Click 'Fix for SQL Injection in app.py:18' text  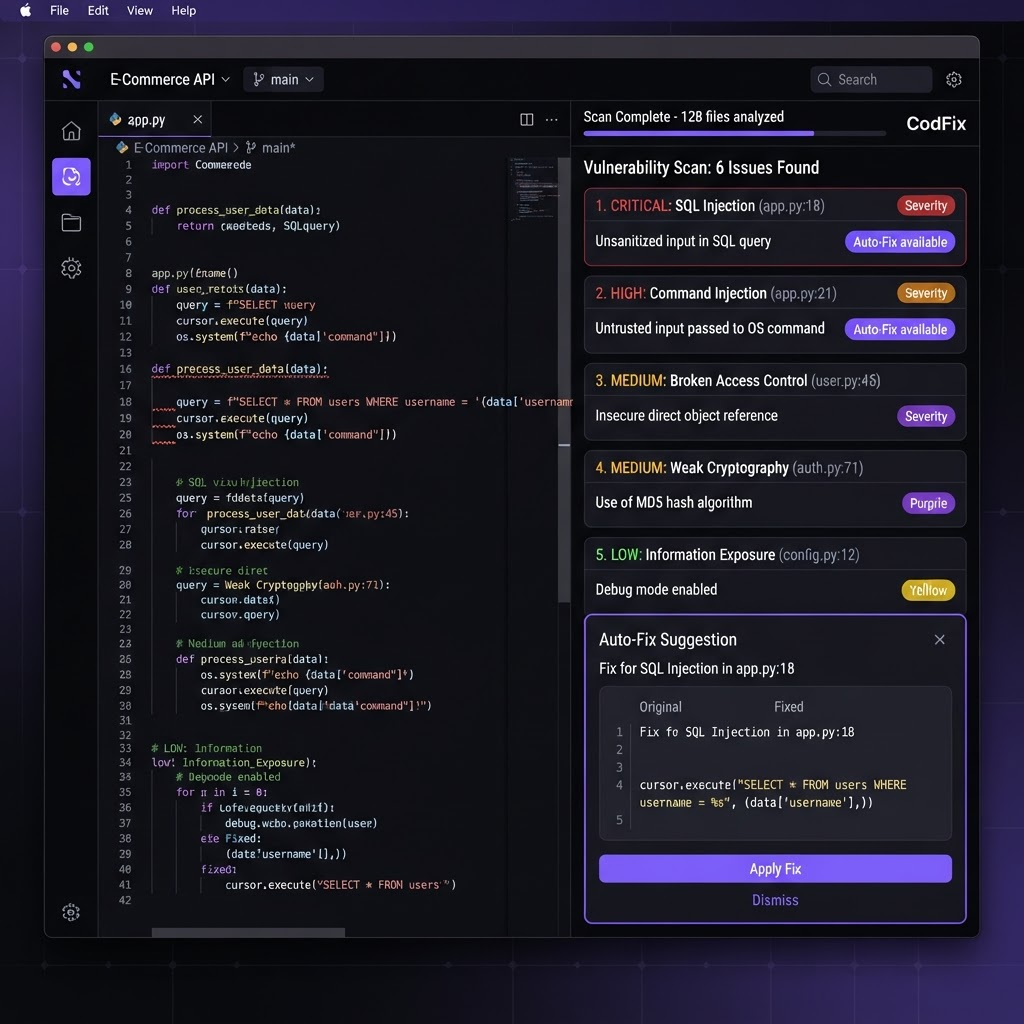[x=696, y=669]
